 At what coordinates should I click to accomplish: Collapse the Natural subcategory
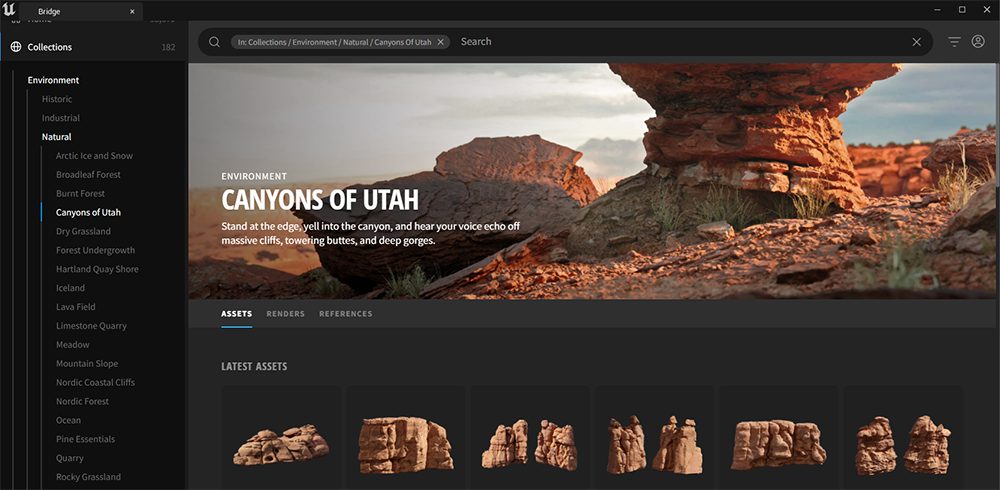tap(56, 137)
